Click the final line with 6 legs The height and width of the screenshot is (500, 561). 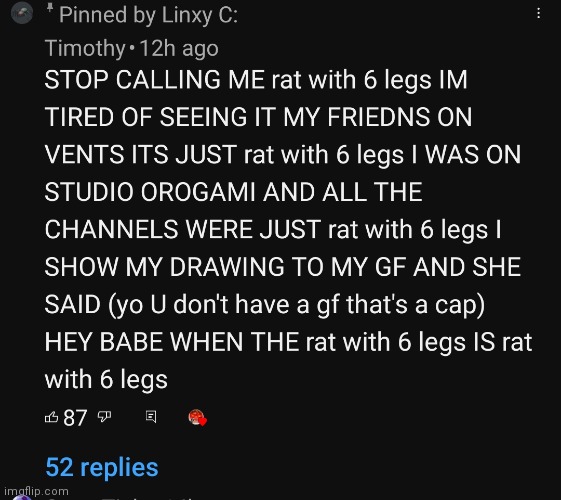coord(106,380)
